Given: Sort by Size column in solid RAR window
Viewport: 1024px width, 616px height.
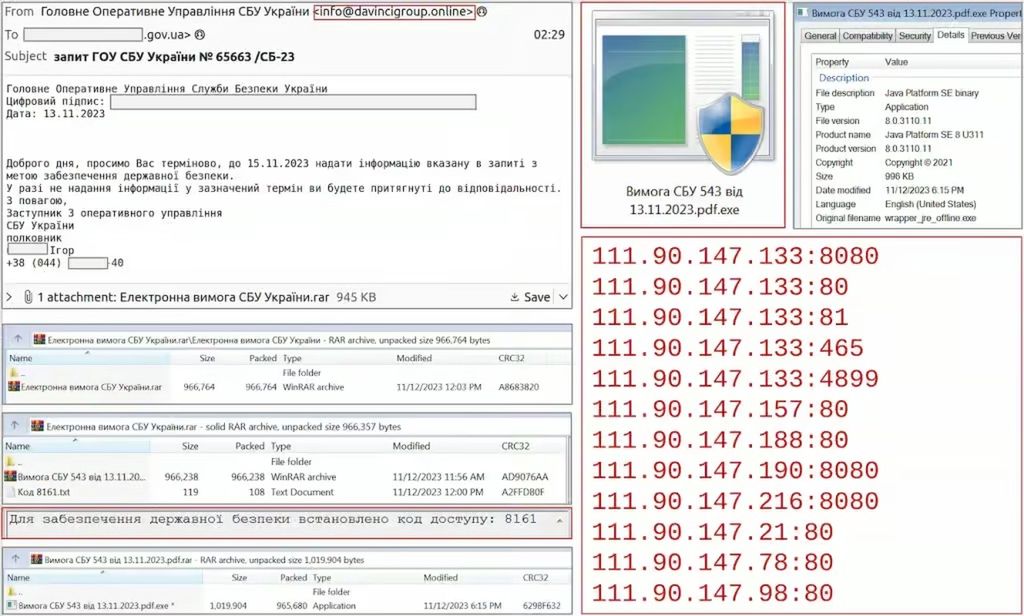Looking at the screenshot, I should point(190,446).
